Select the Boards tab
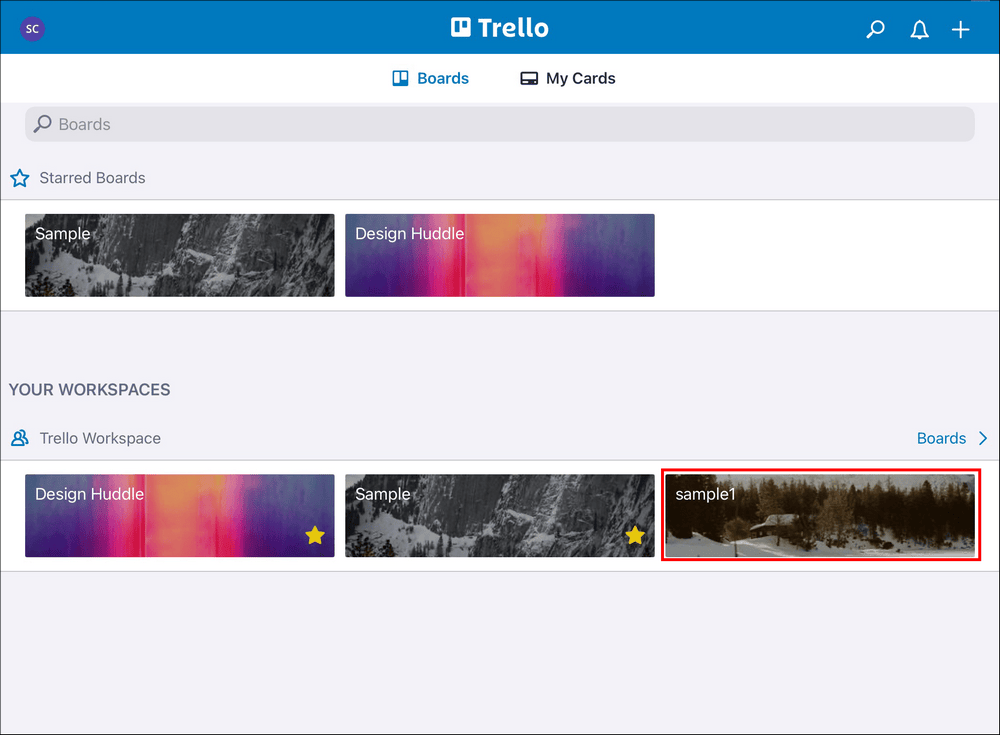1000x735 pixels. coord(431,77)
